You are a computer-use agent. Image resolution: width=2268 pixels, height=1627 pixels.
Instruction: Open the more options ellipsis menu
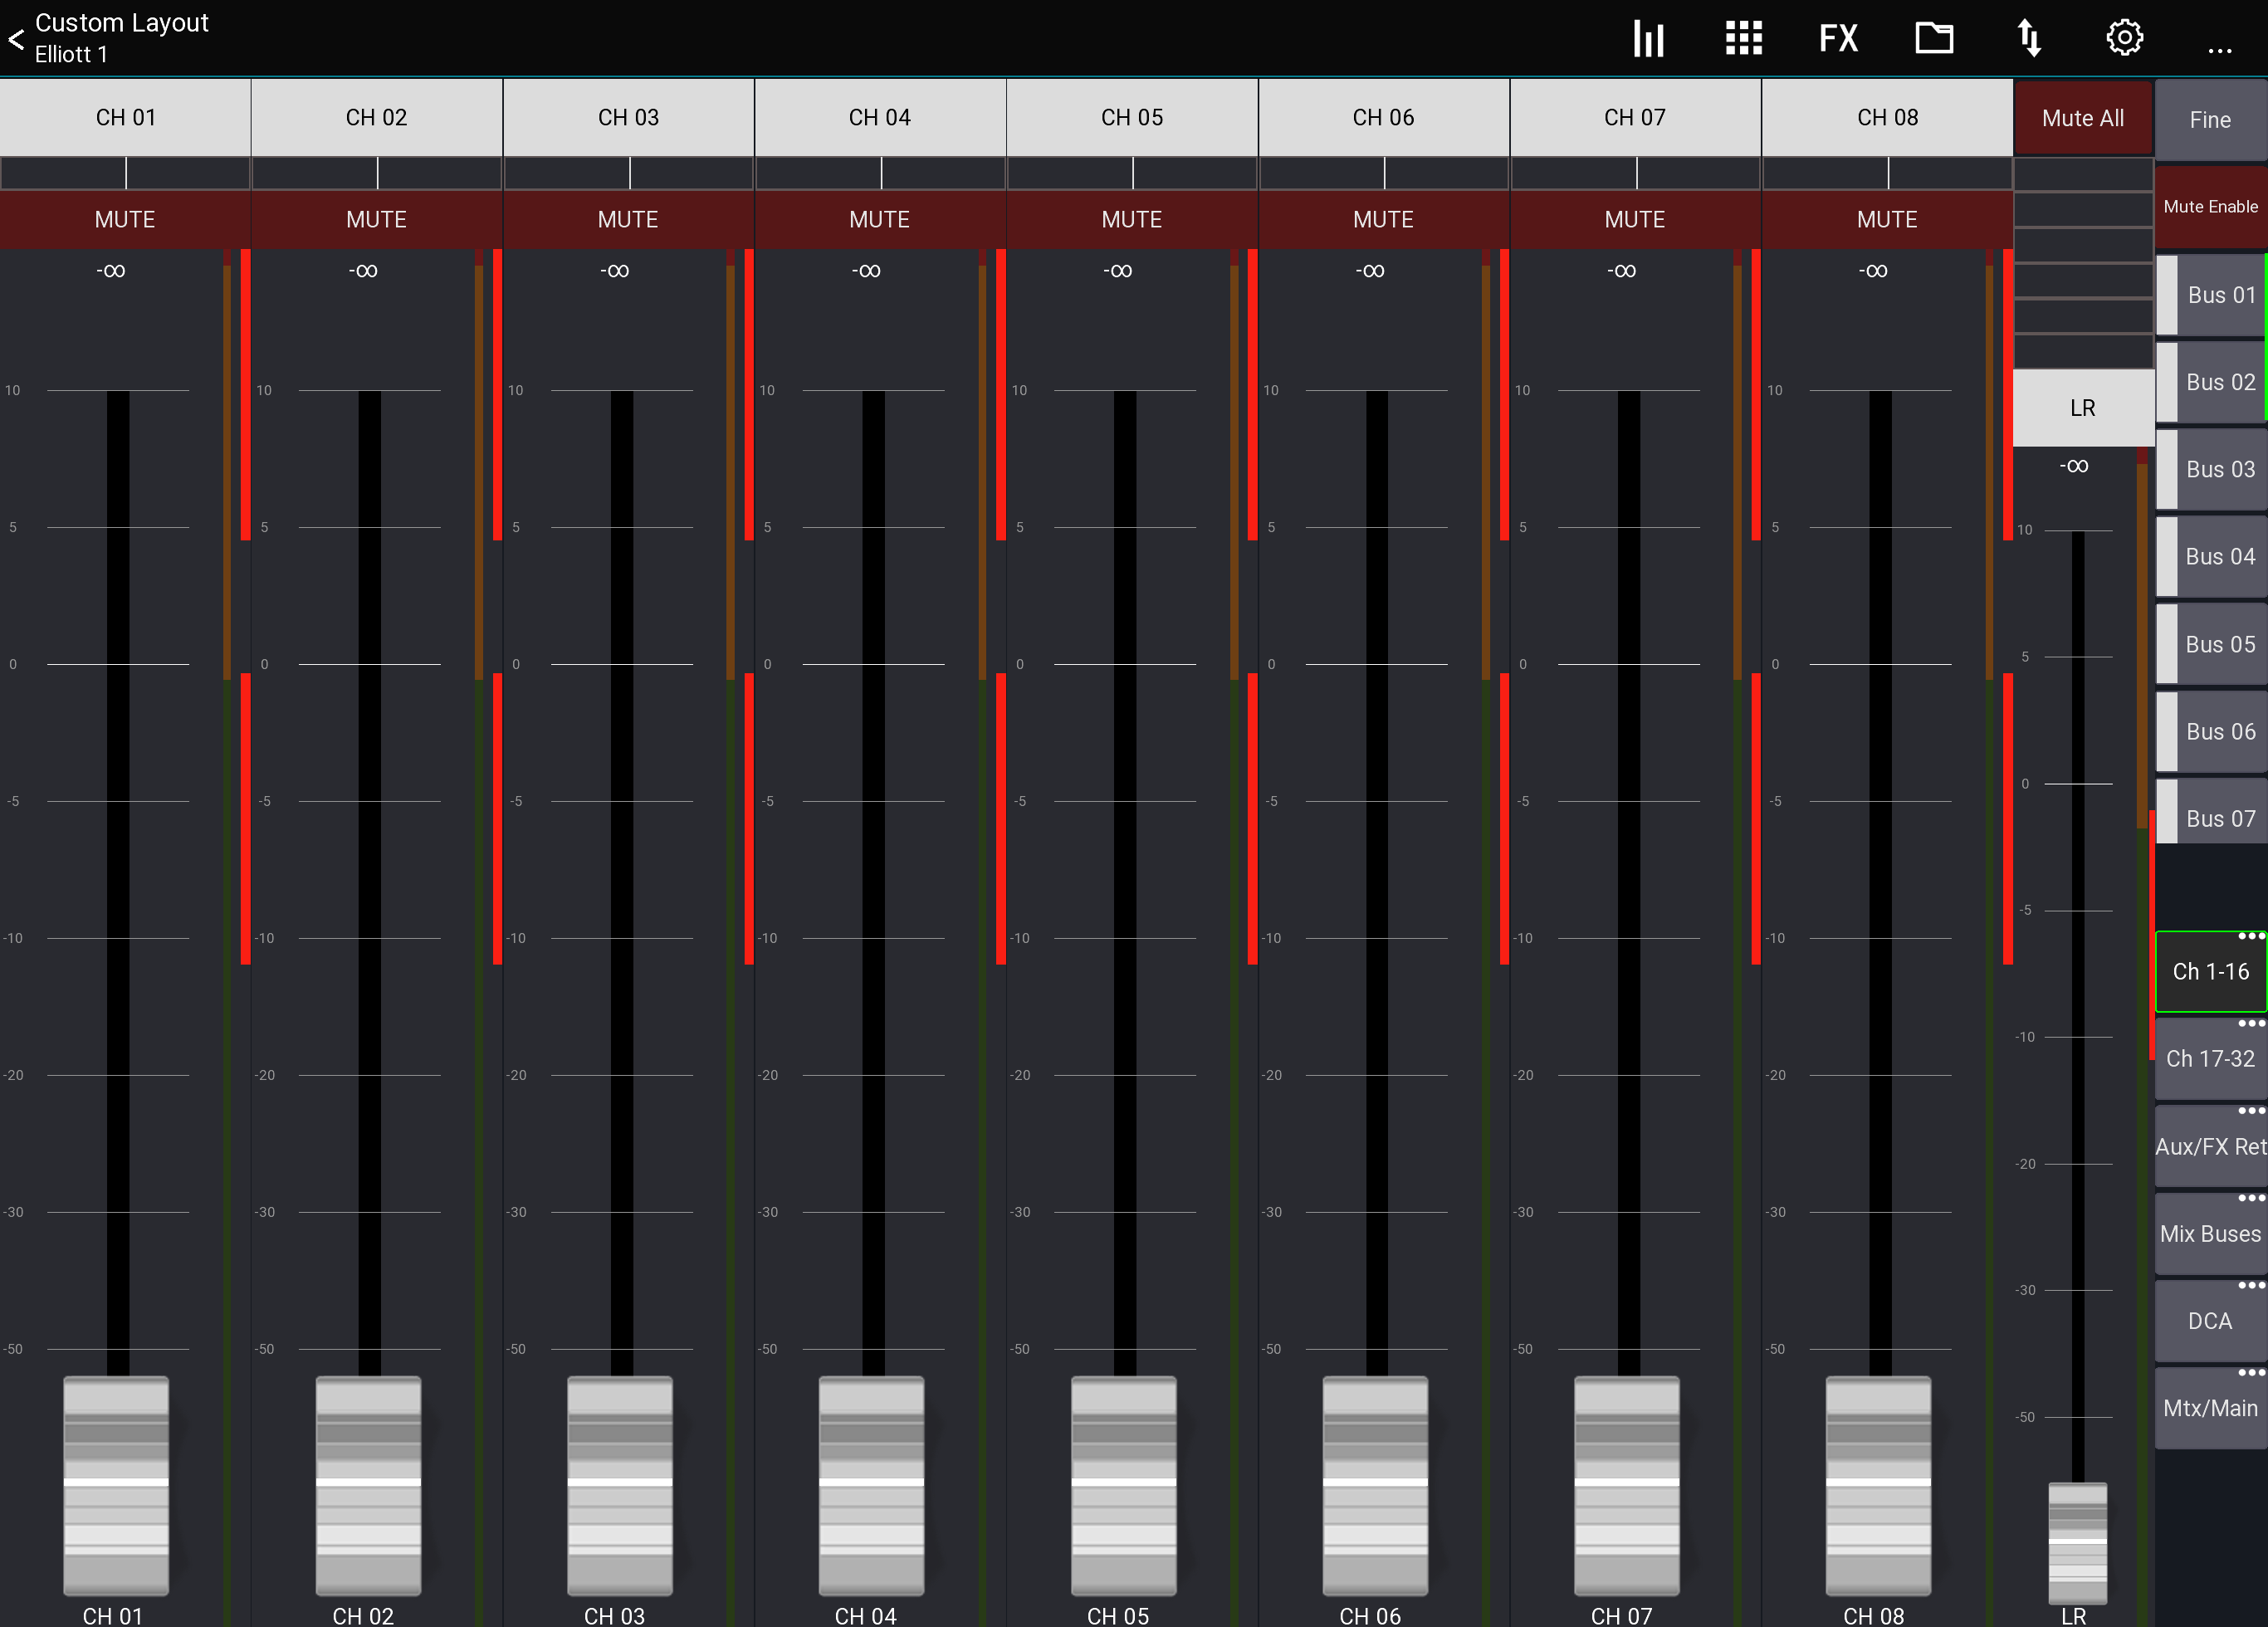pos(2221,50)
